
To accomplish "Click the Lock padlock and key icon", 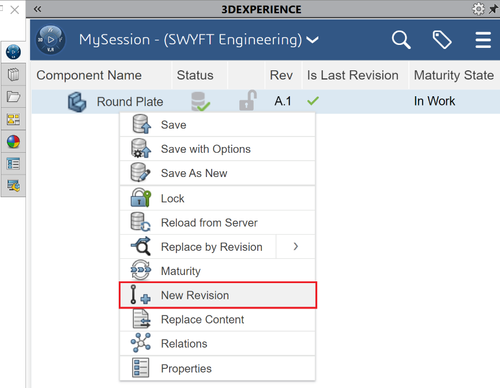I will tap(140, 197).
